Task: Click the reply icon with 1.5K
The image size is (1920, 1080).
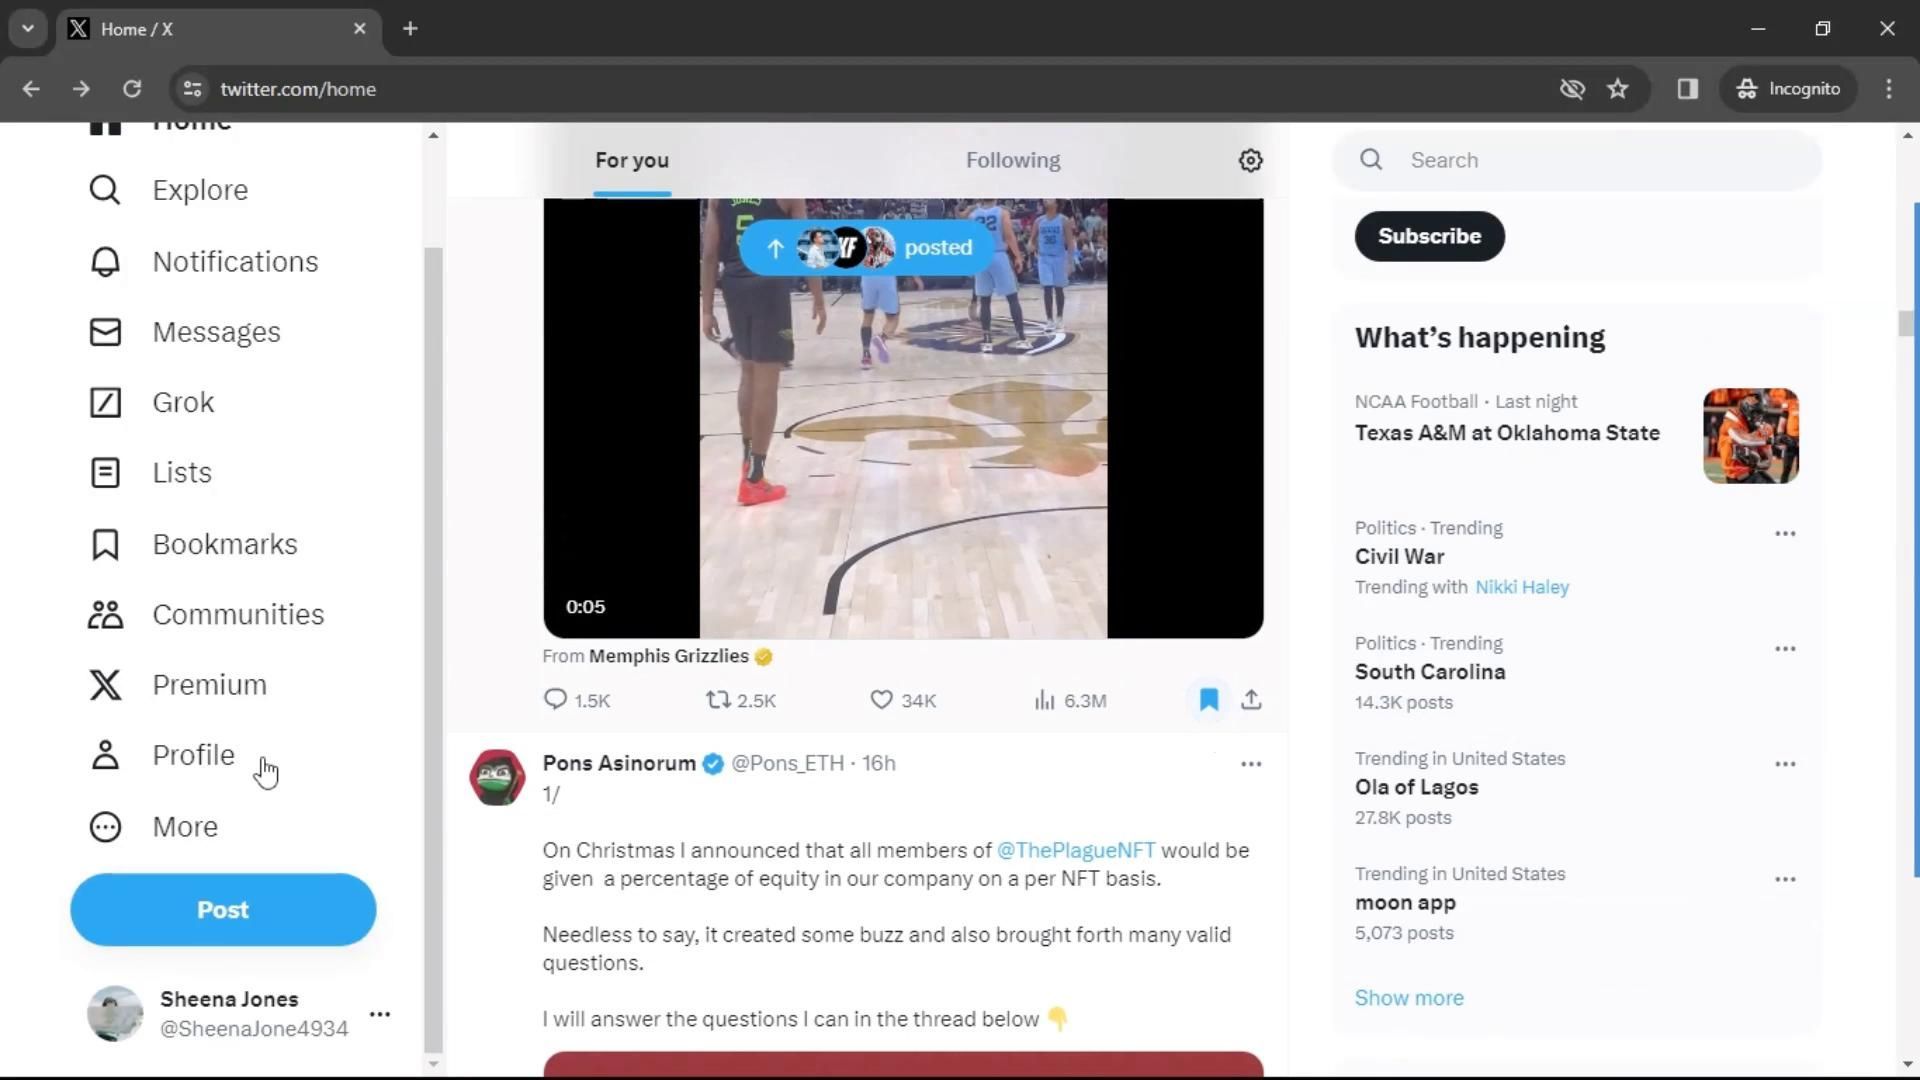Action: pos(556,700)
